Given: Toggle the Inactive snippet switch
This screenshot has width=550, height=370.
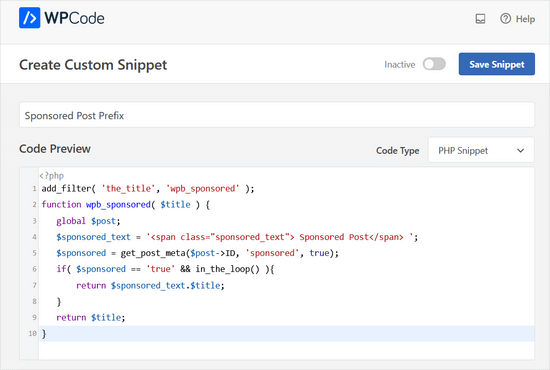Looking at the screenshot, I should 434,64.
